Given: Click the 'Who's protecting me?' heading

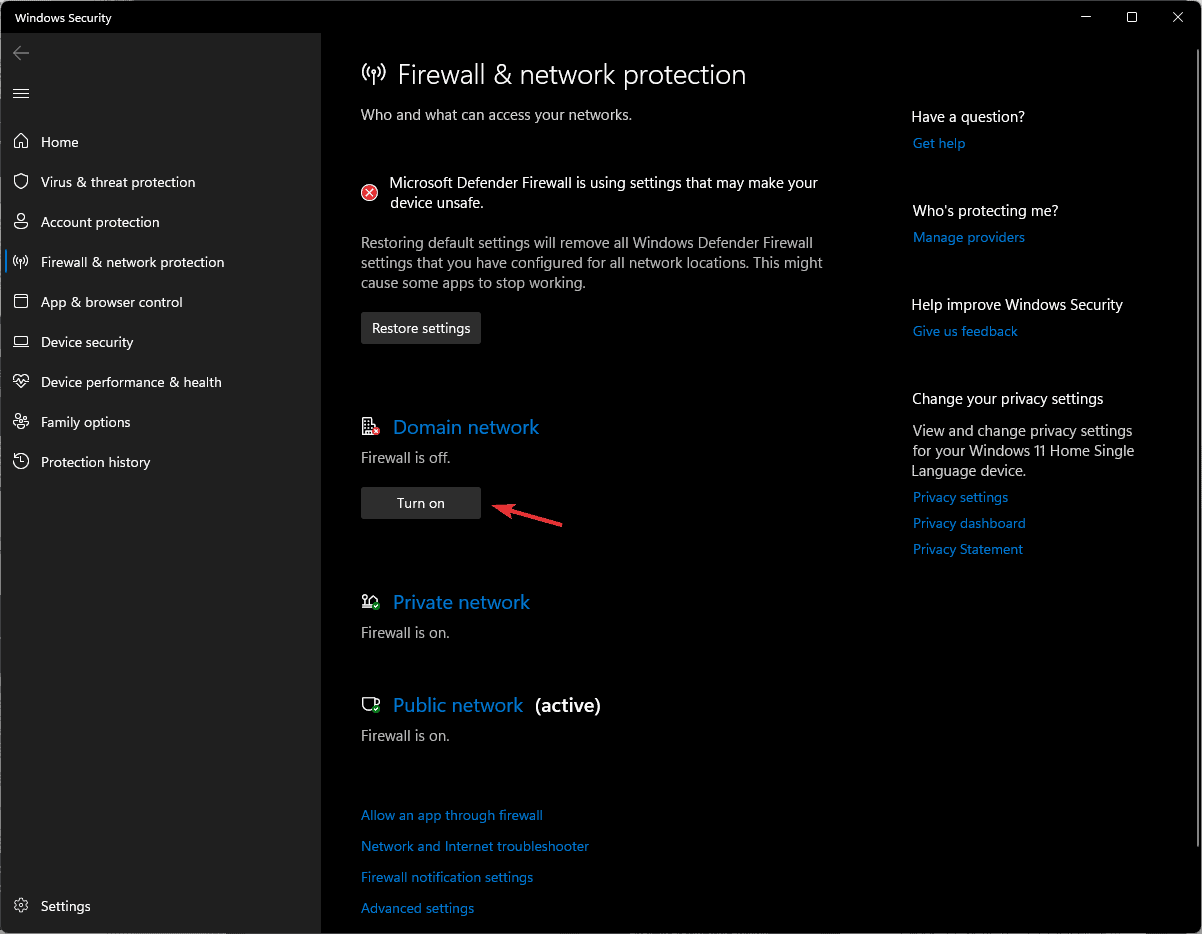Looking at the screenshot, I should (985, 211).
